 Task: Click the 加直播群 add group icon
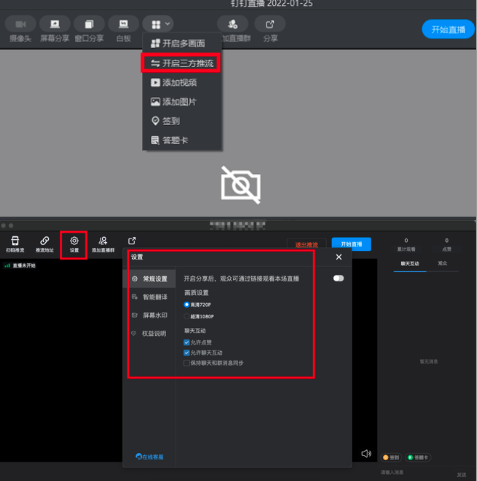[x=232, y=24]
